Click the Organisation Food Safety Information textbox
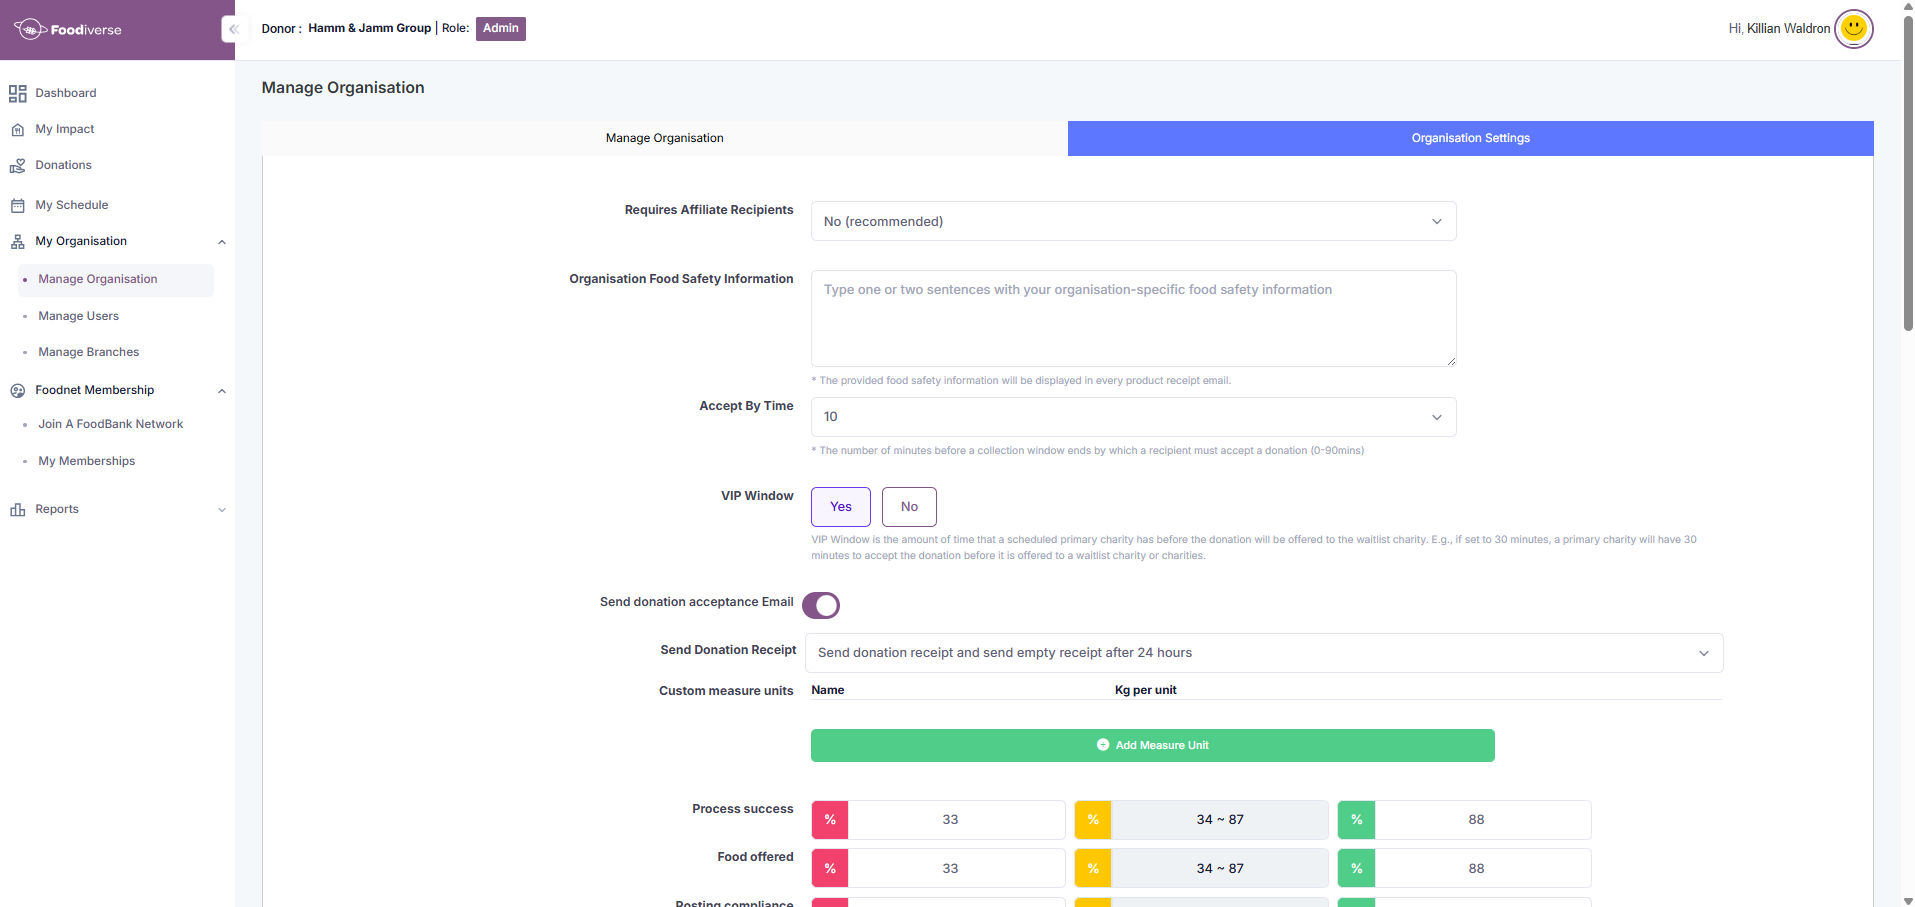 (x=1132, y=318)
